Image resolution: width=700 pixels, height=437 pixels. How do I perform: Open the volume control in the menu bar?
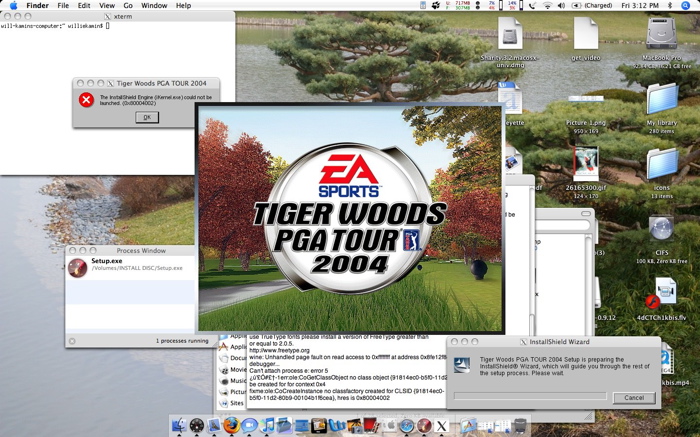point(561,5)
